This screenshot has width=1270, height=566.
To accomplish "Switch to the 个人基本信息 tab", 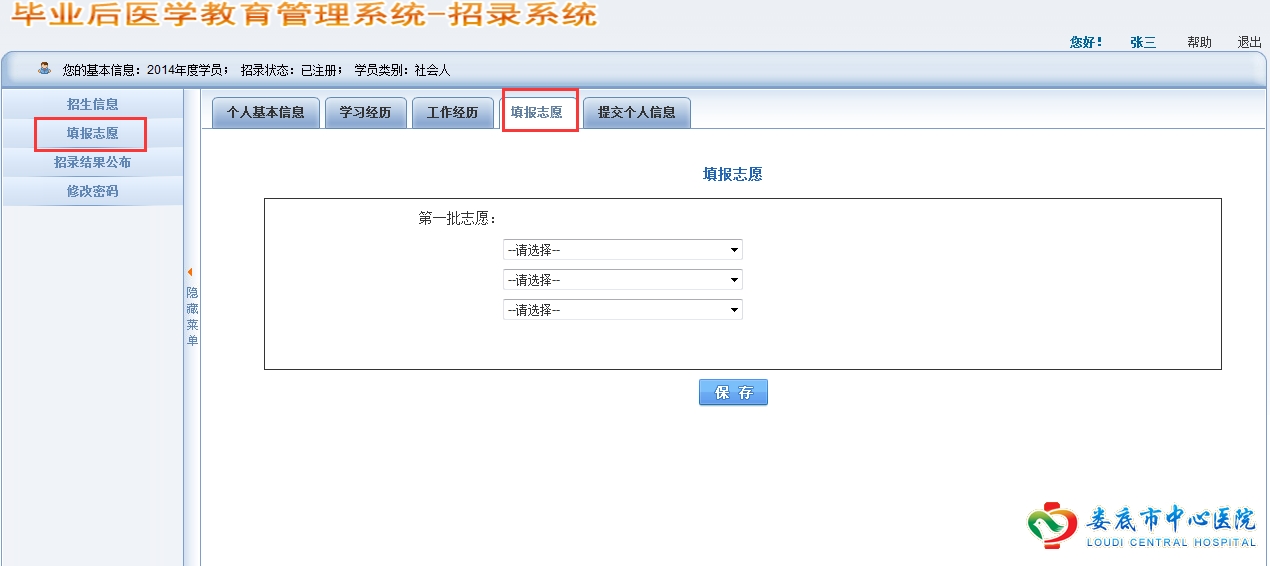I will point(265,113).
